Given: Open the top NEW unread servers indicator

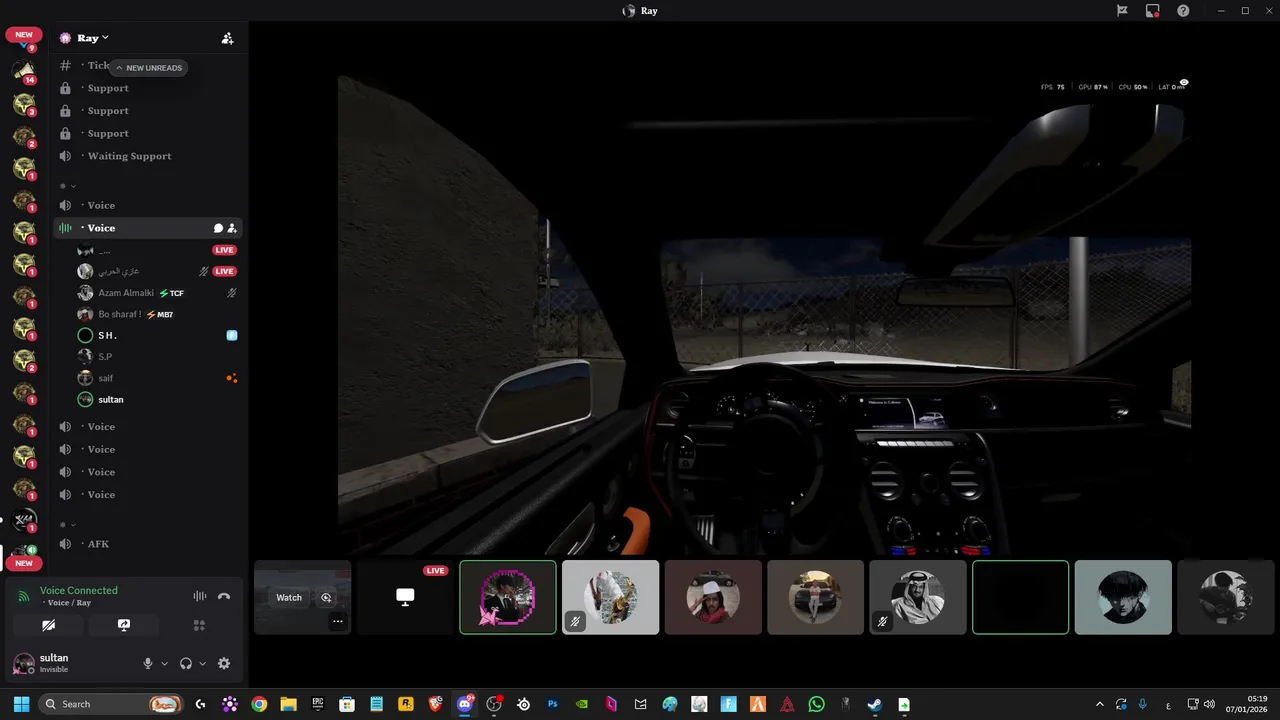Looking at the screenshot, I should pyautogui.click(x=24, y=35).
